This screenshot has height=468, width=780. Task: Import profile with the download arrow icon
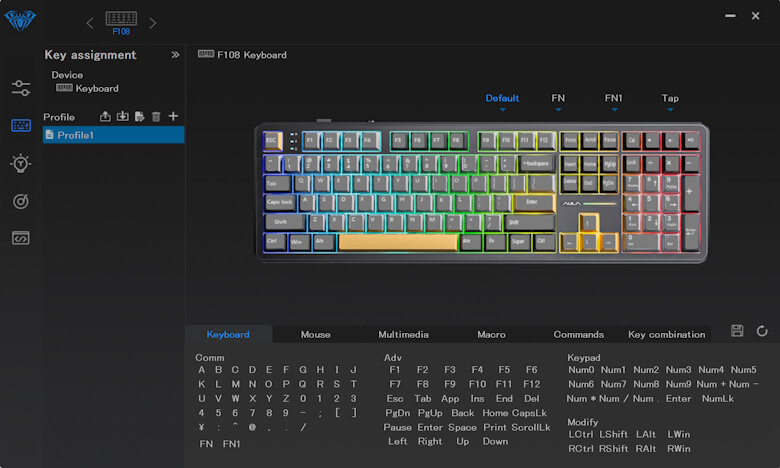123,117
